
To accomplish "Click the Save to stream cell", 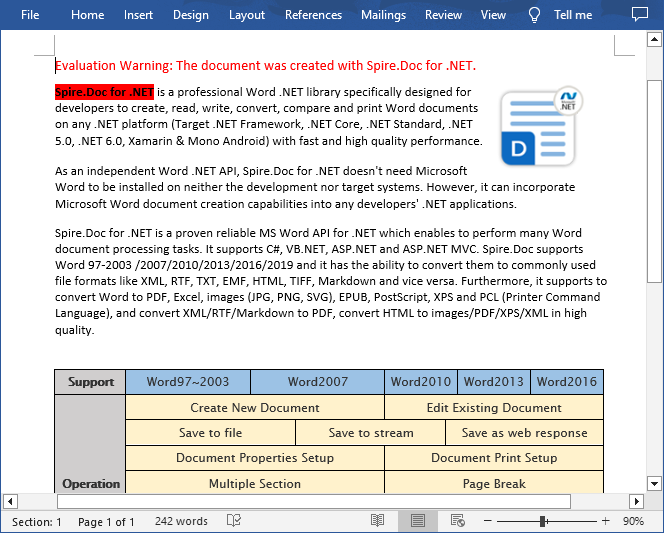I will click(x=371, y=433).
